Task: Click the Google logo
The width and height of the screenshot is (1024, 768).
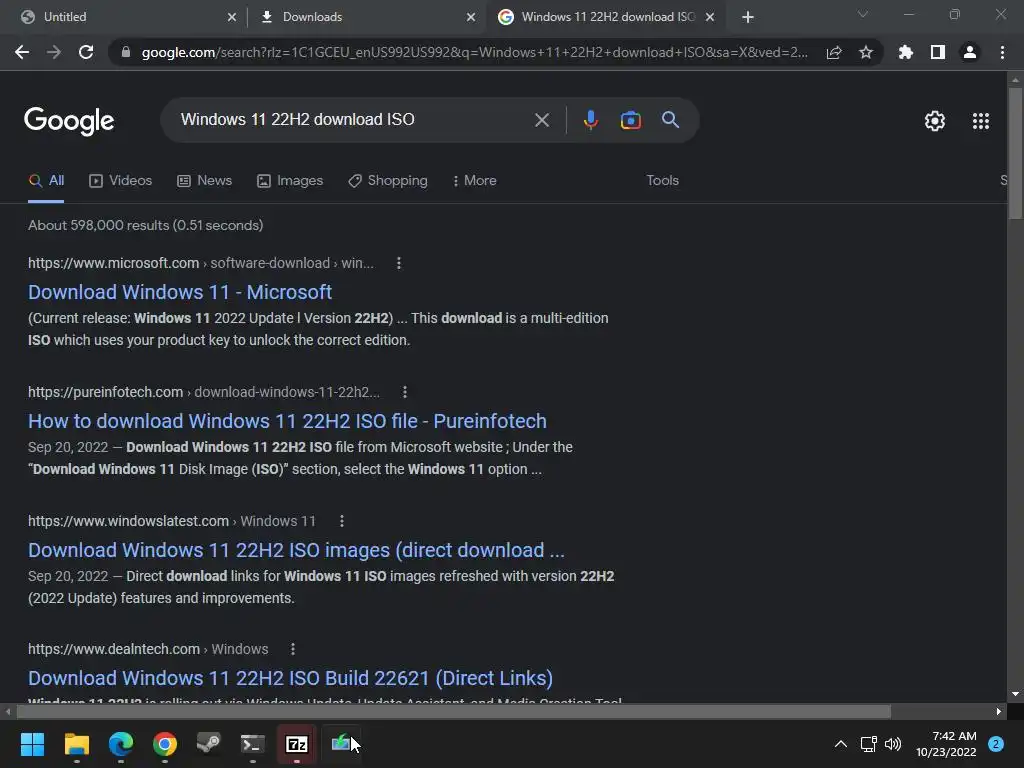Action: pos(69,121)
